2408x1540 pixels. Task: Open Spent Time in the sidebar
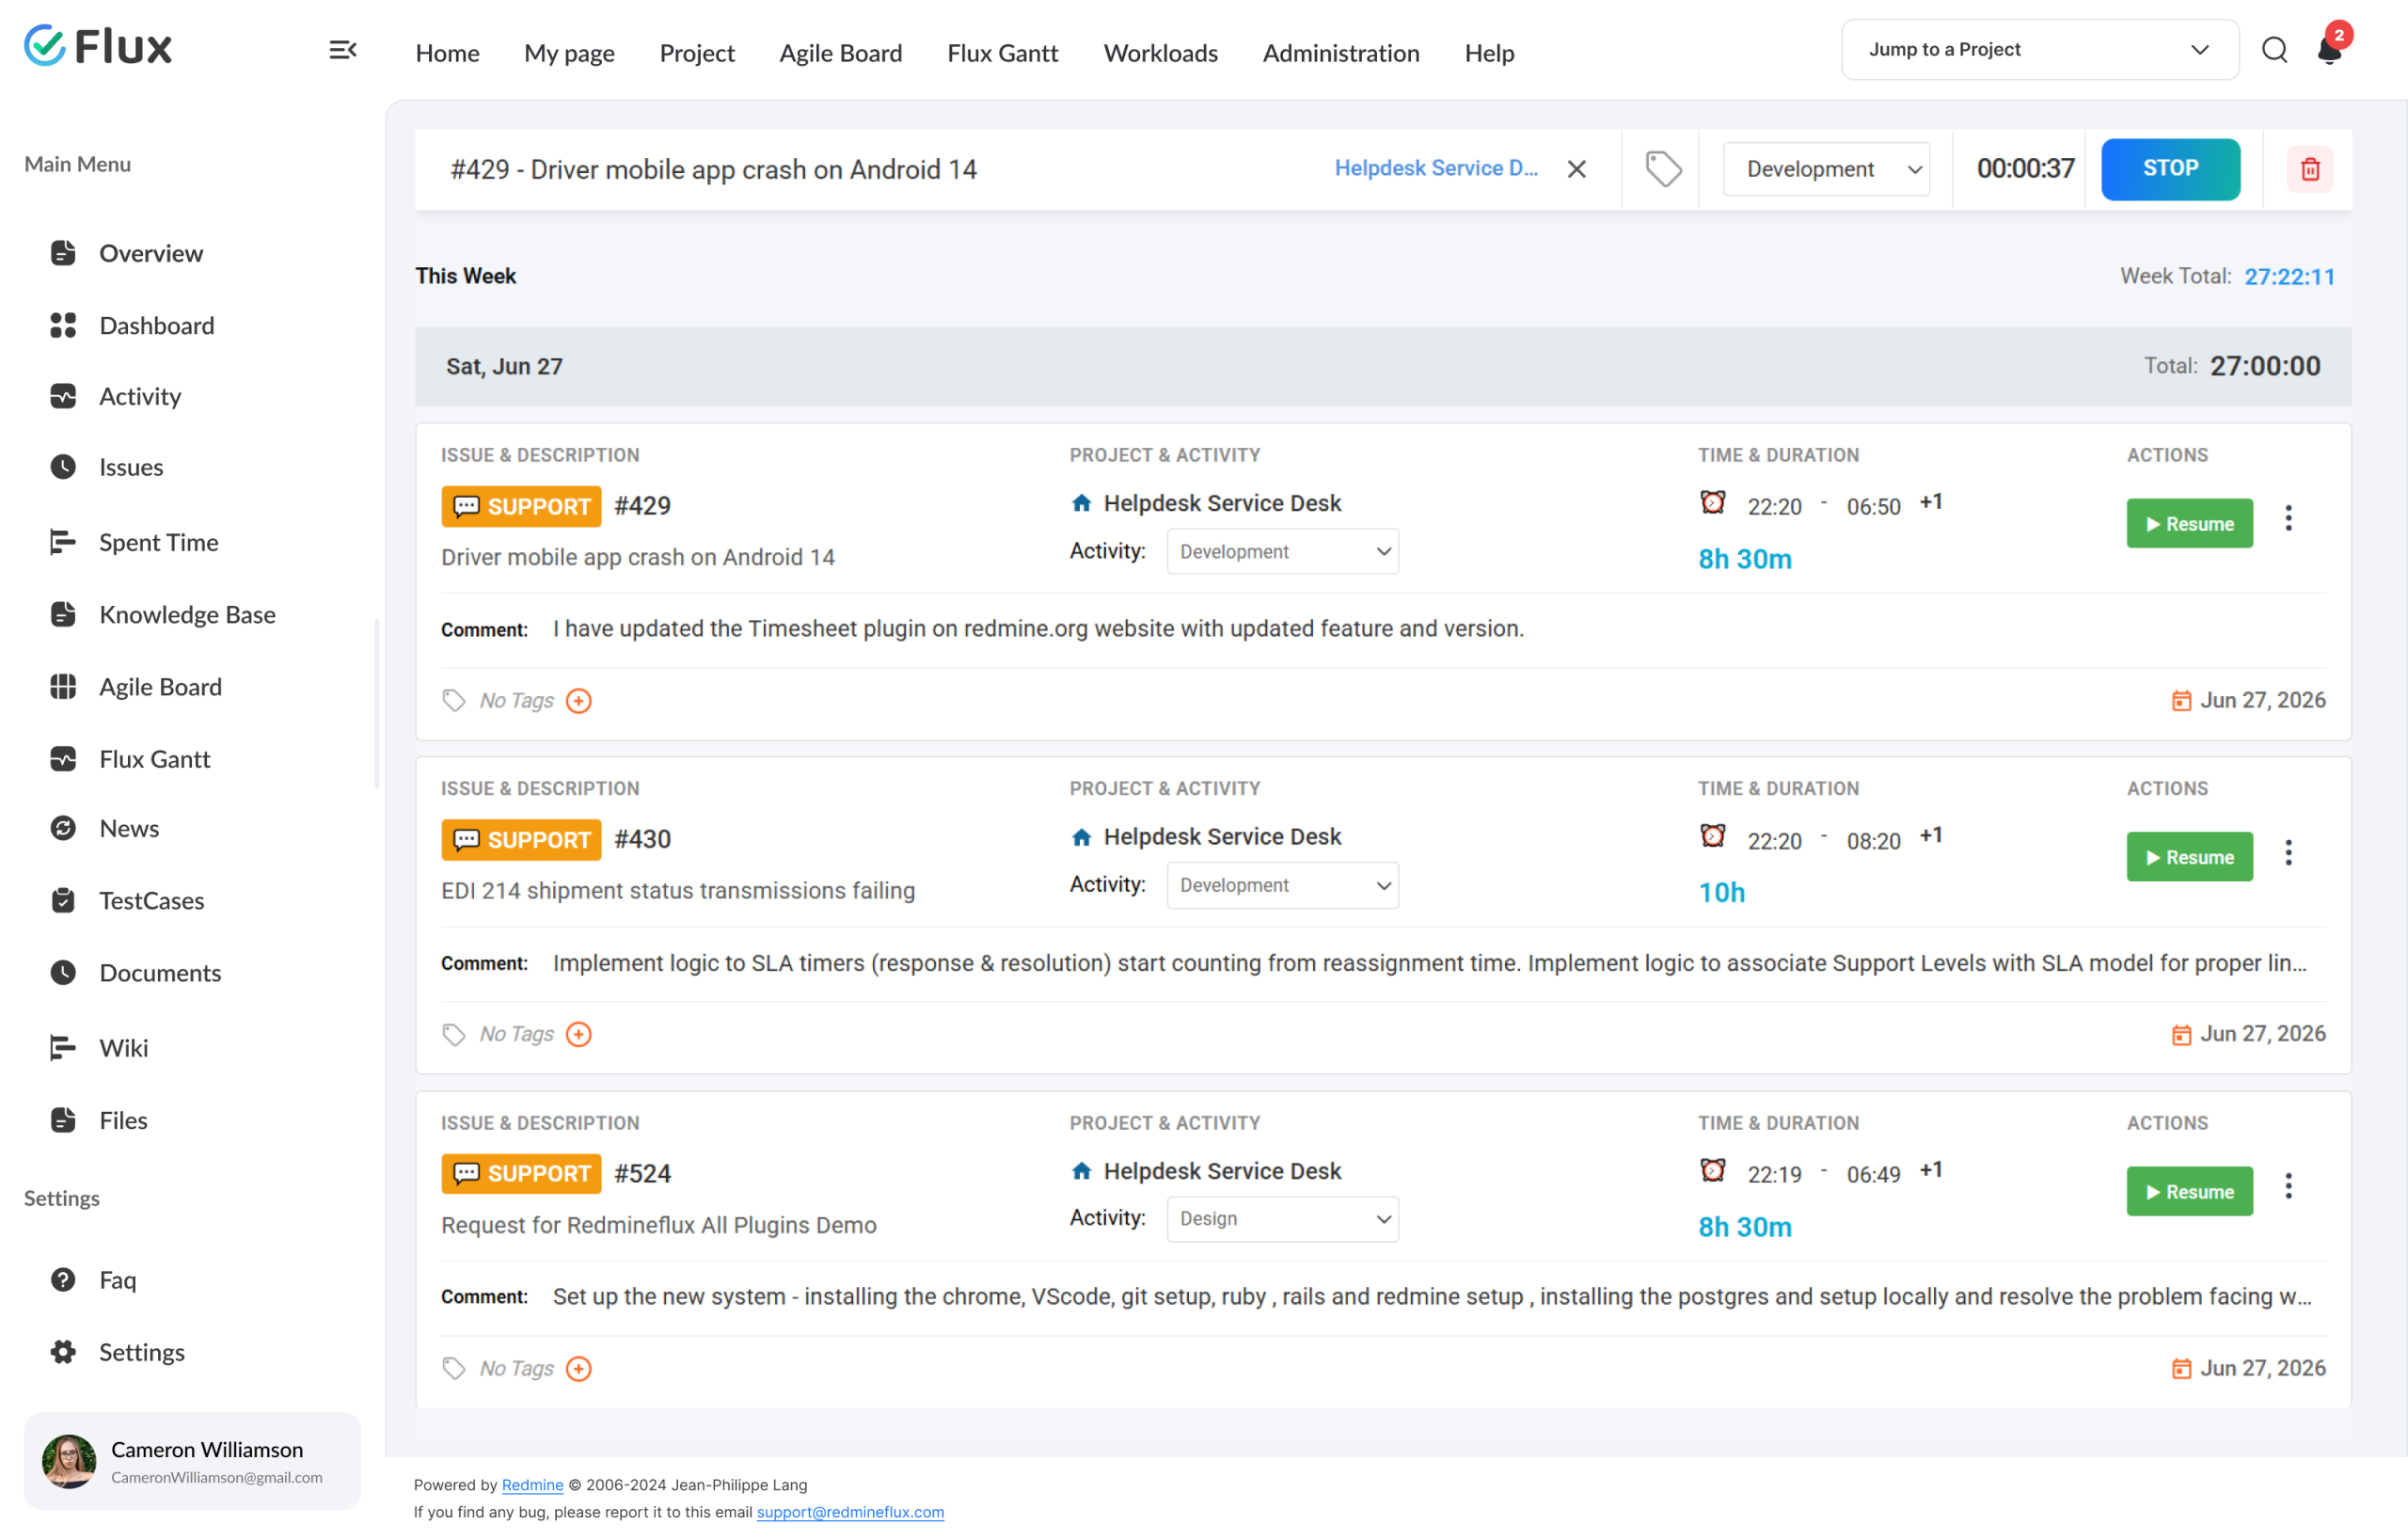(x=158, y=543)
